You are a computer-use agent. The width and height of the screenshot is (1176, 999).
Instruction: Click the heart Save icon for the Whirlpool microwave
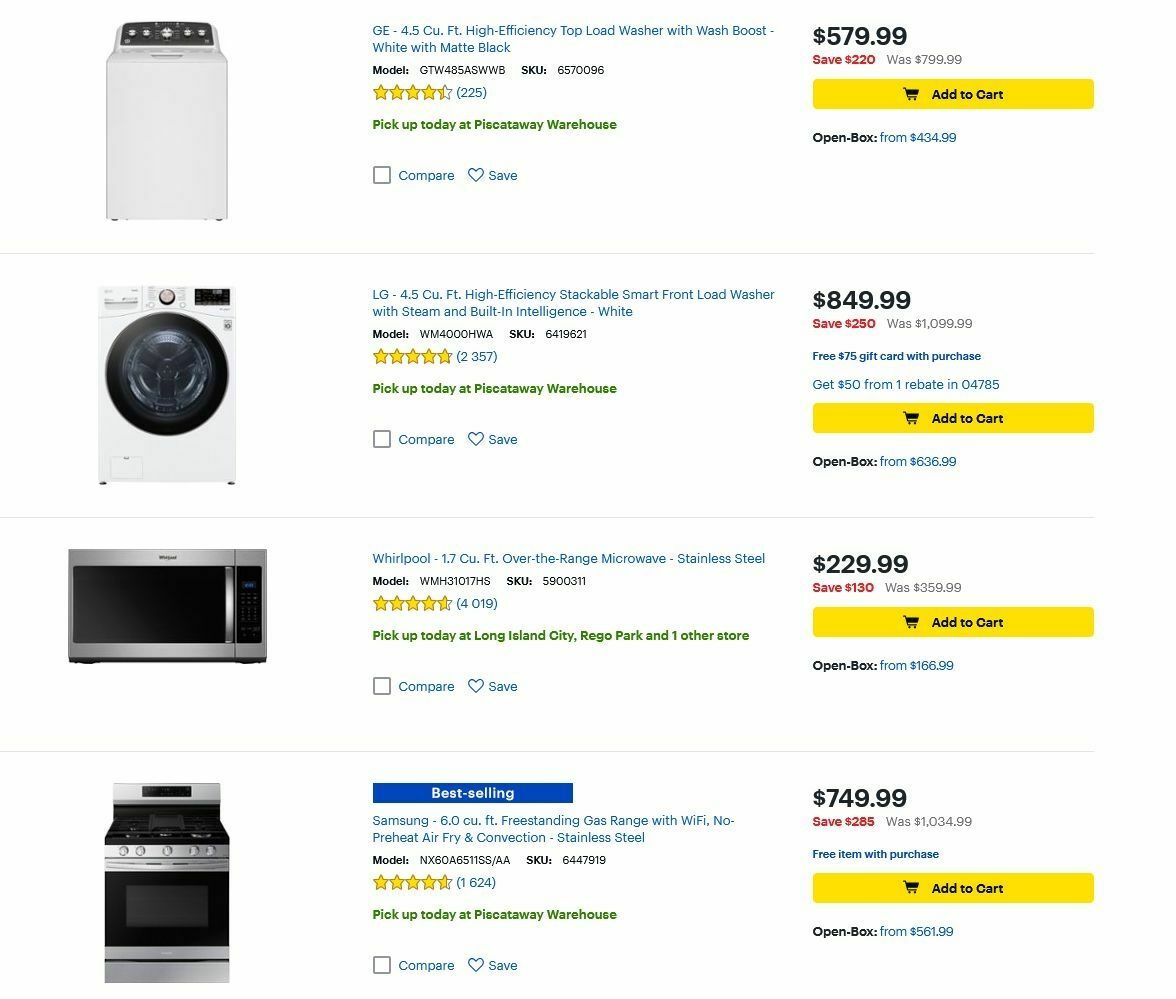(476, 686)
